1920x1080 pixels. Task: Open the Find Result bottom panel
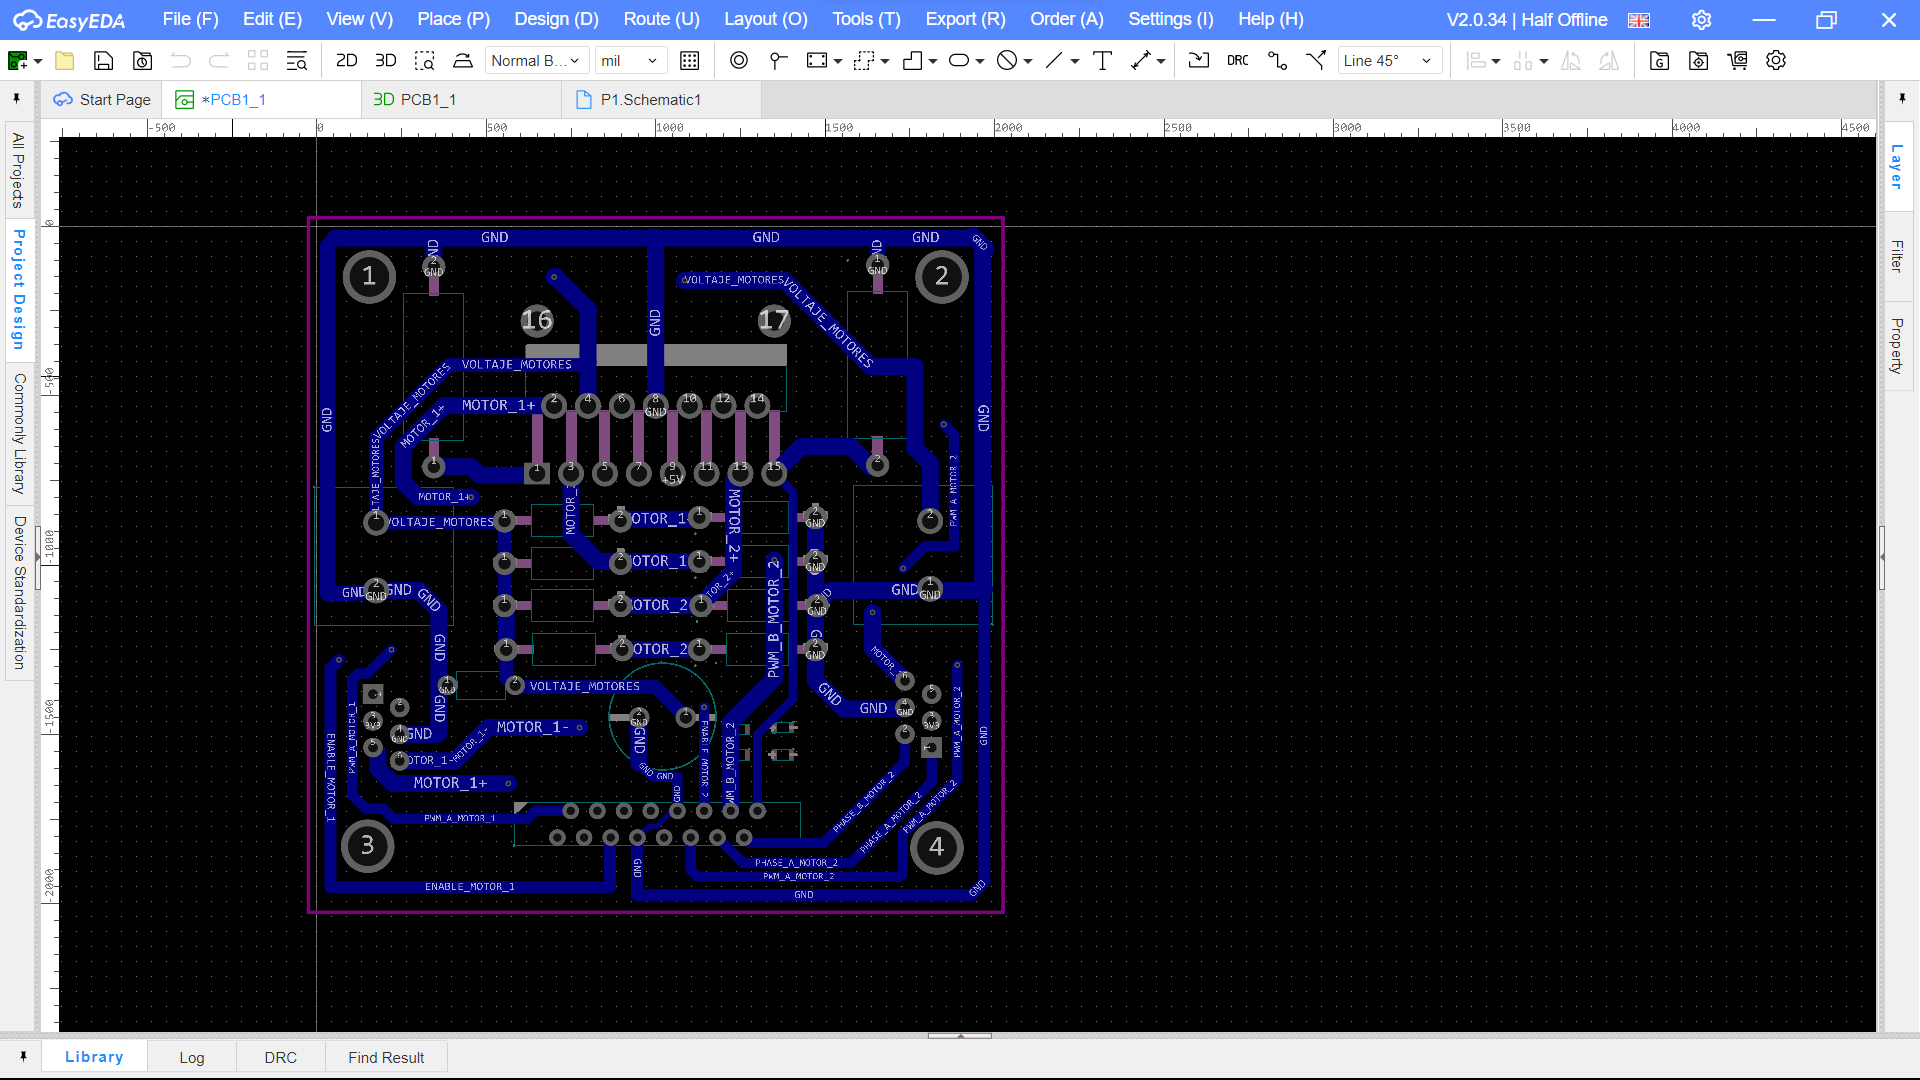(386, 1057)
